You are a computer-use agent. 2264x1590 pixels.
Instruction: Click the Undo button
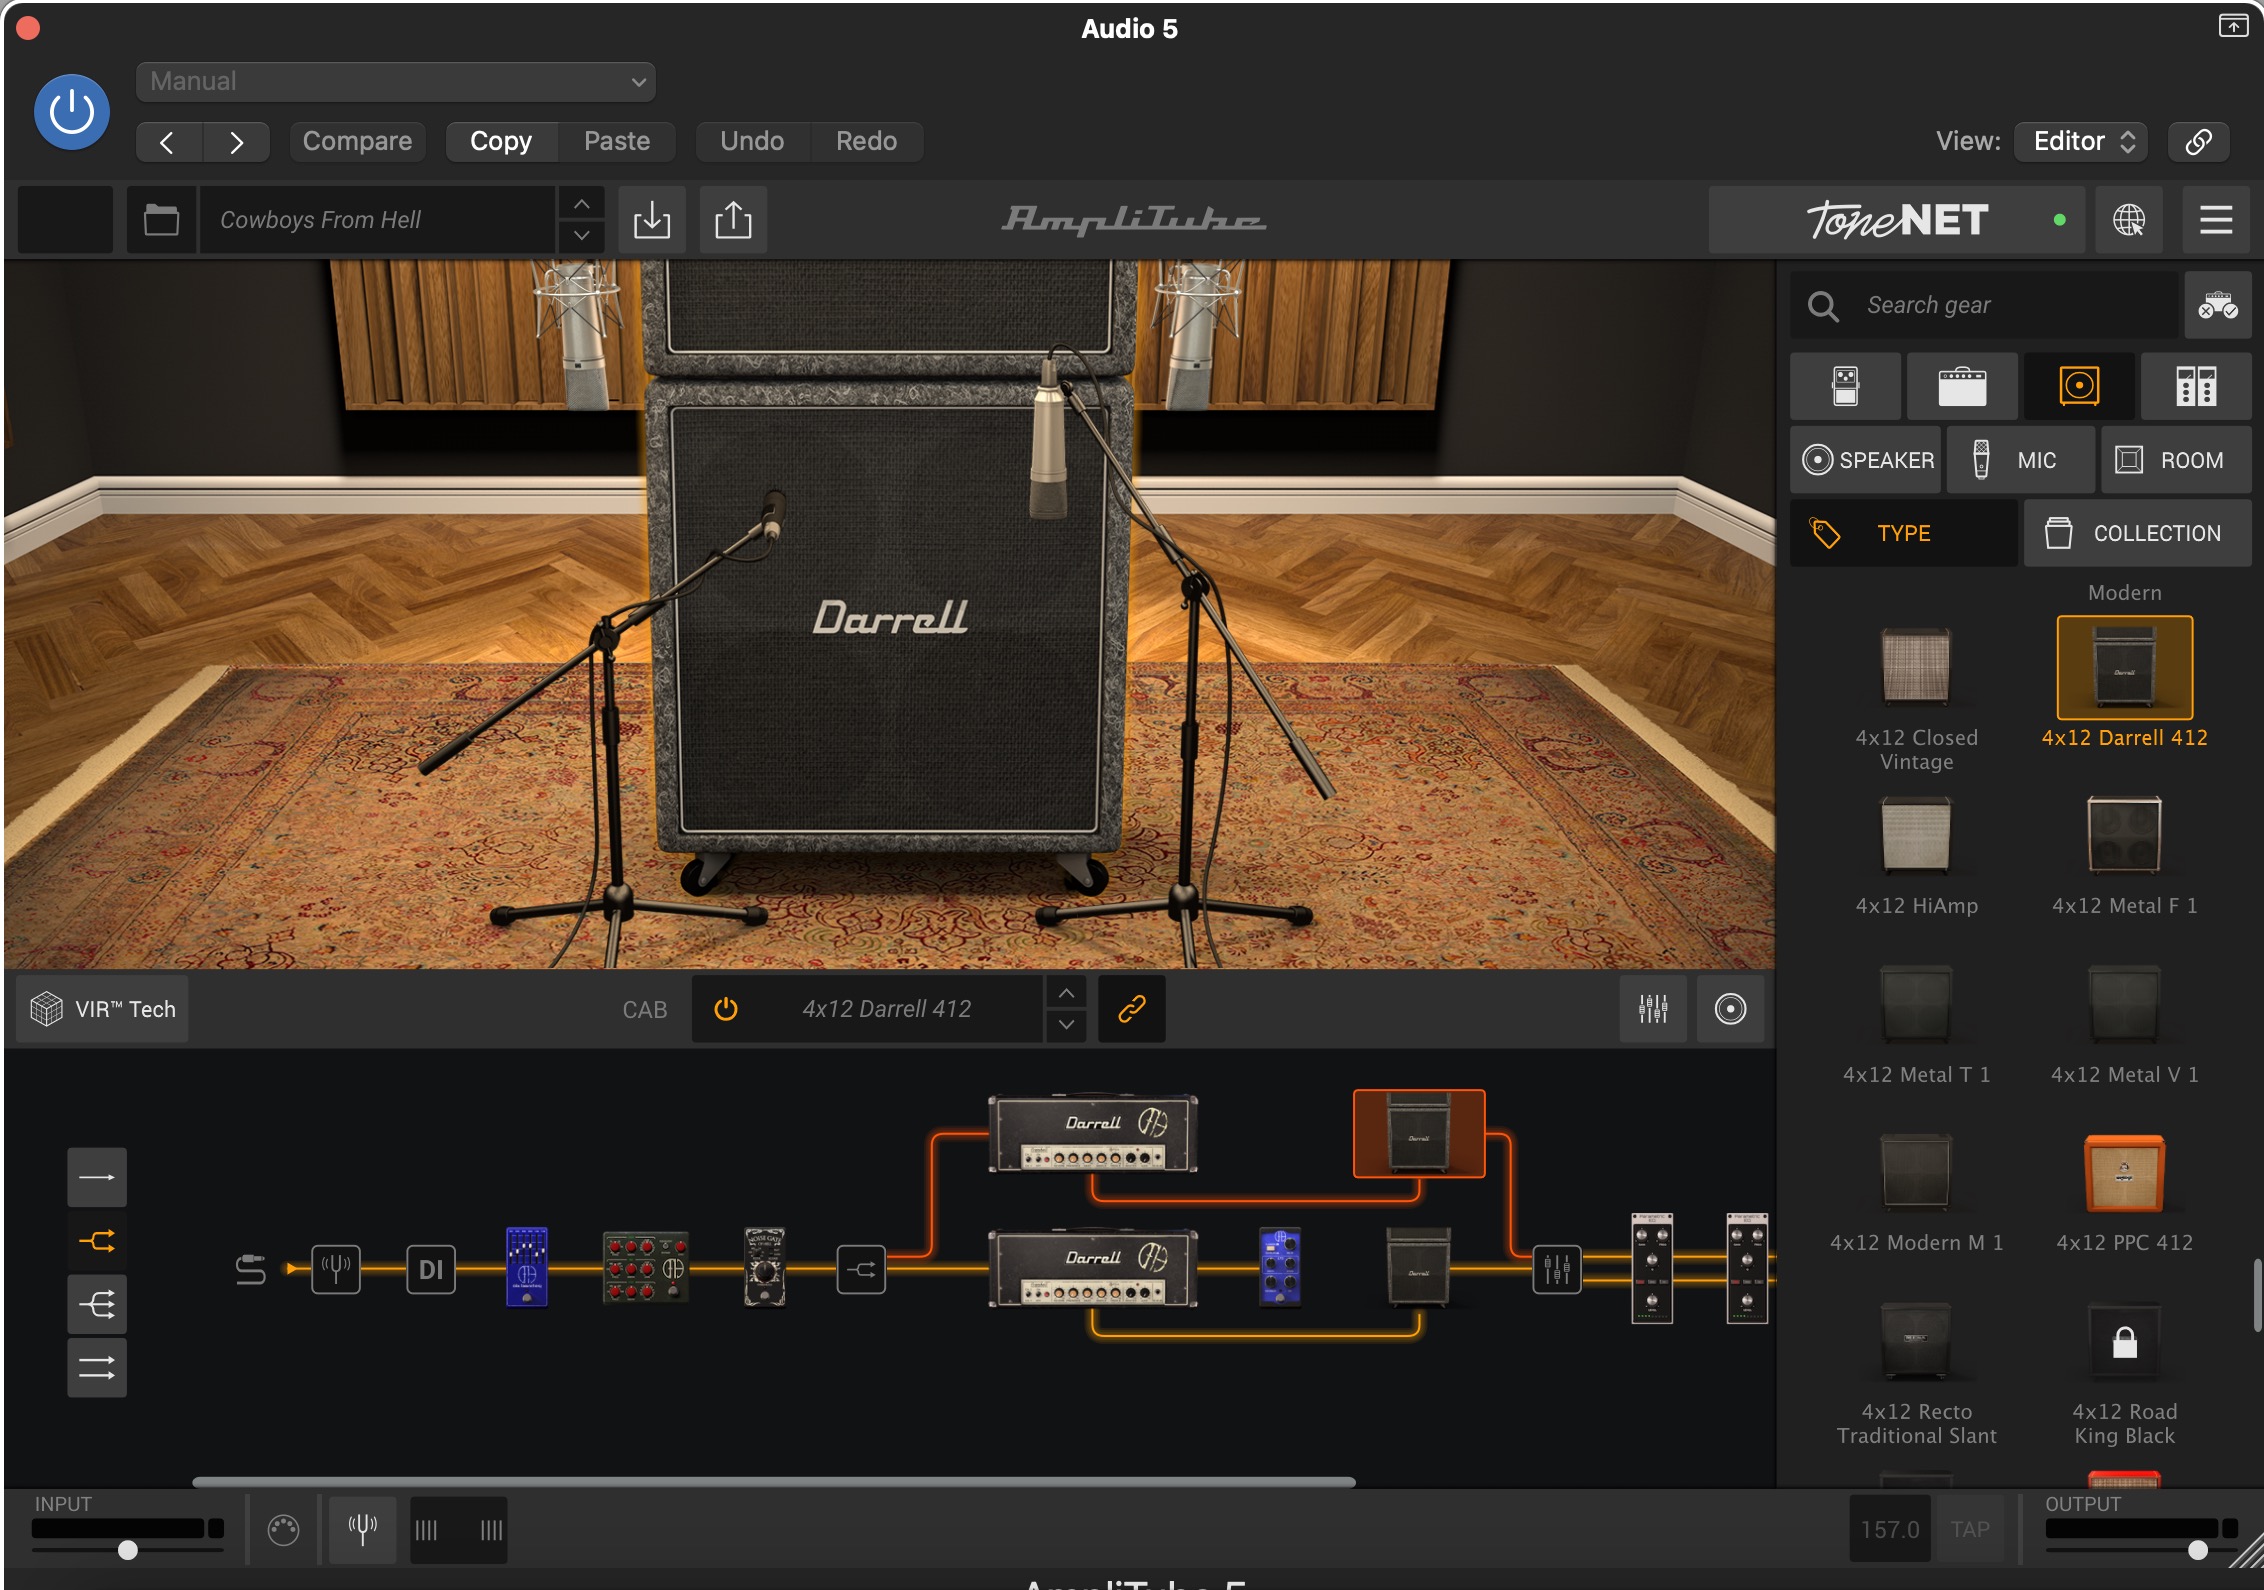point(752,141)
